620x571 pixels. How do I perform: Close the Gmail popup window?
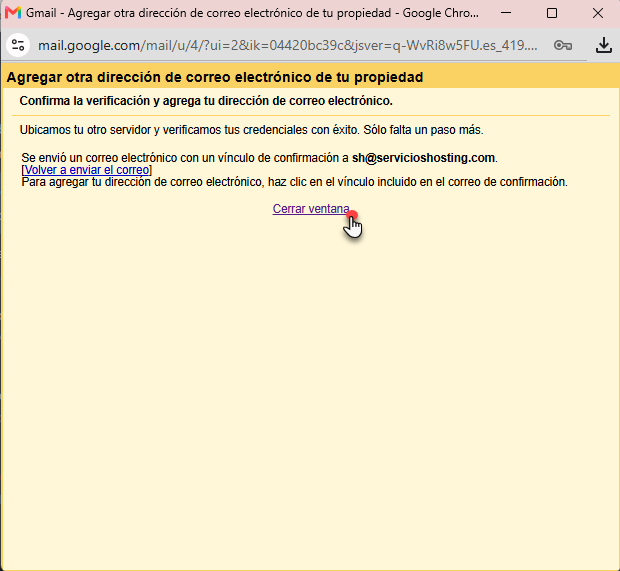tap(597, 13)
